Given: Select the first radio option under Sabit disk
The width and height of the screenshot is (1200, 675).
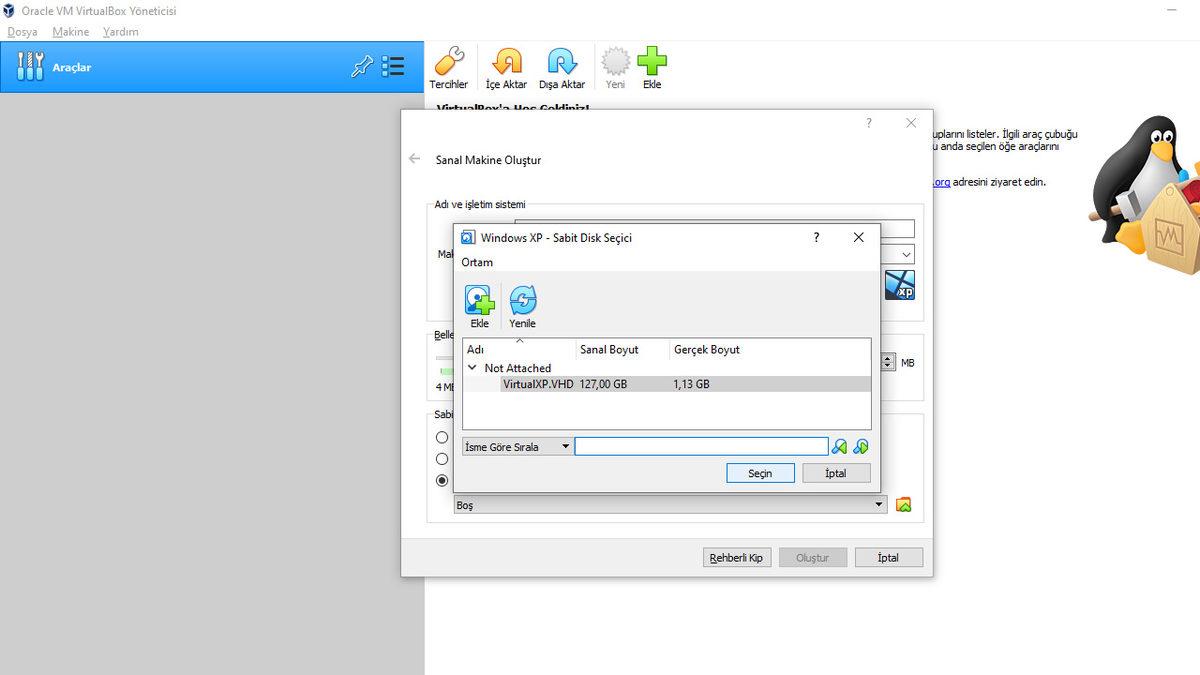Looking at the screenshot, I should [441, 437].
